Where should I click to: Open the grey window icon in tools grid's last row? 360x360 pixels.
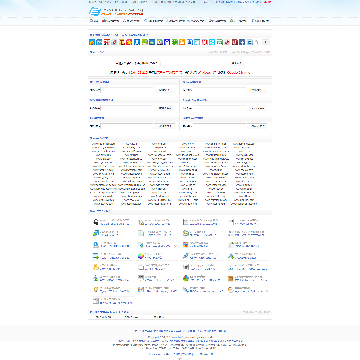point(96,301)
